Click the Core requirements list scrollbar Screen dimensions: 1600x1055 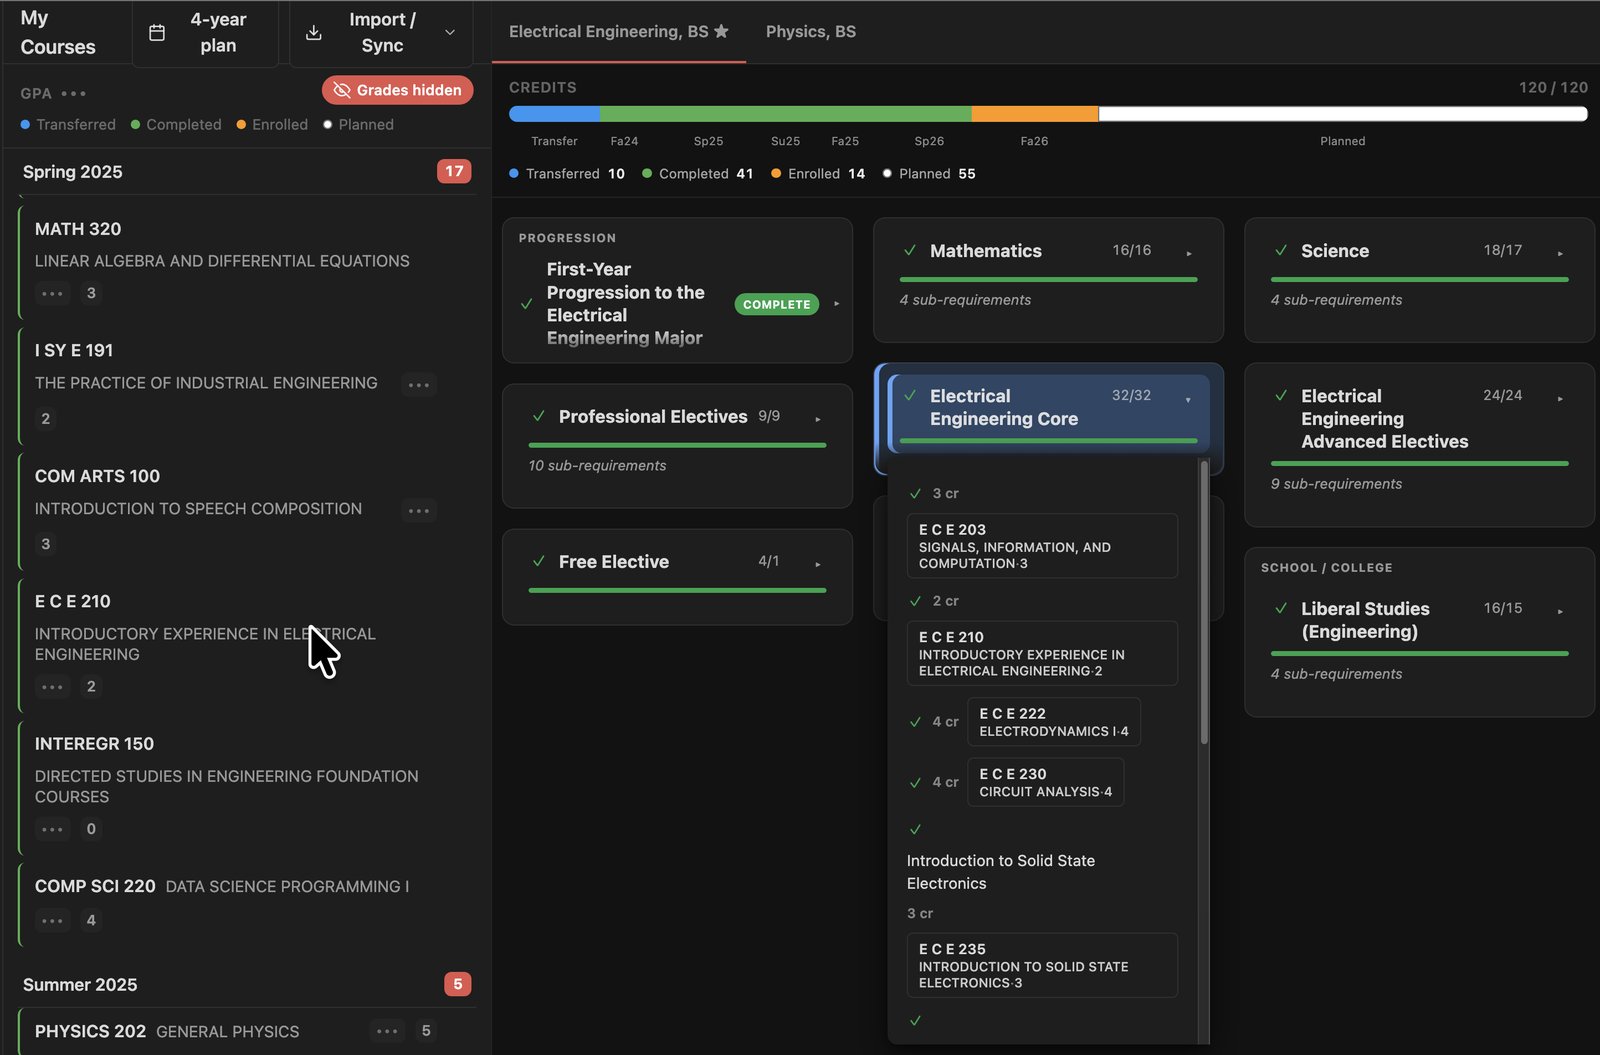coord(1204,602)
